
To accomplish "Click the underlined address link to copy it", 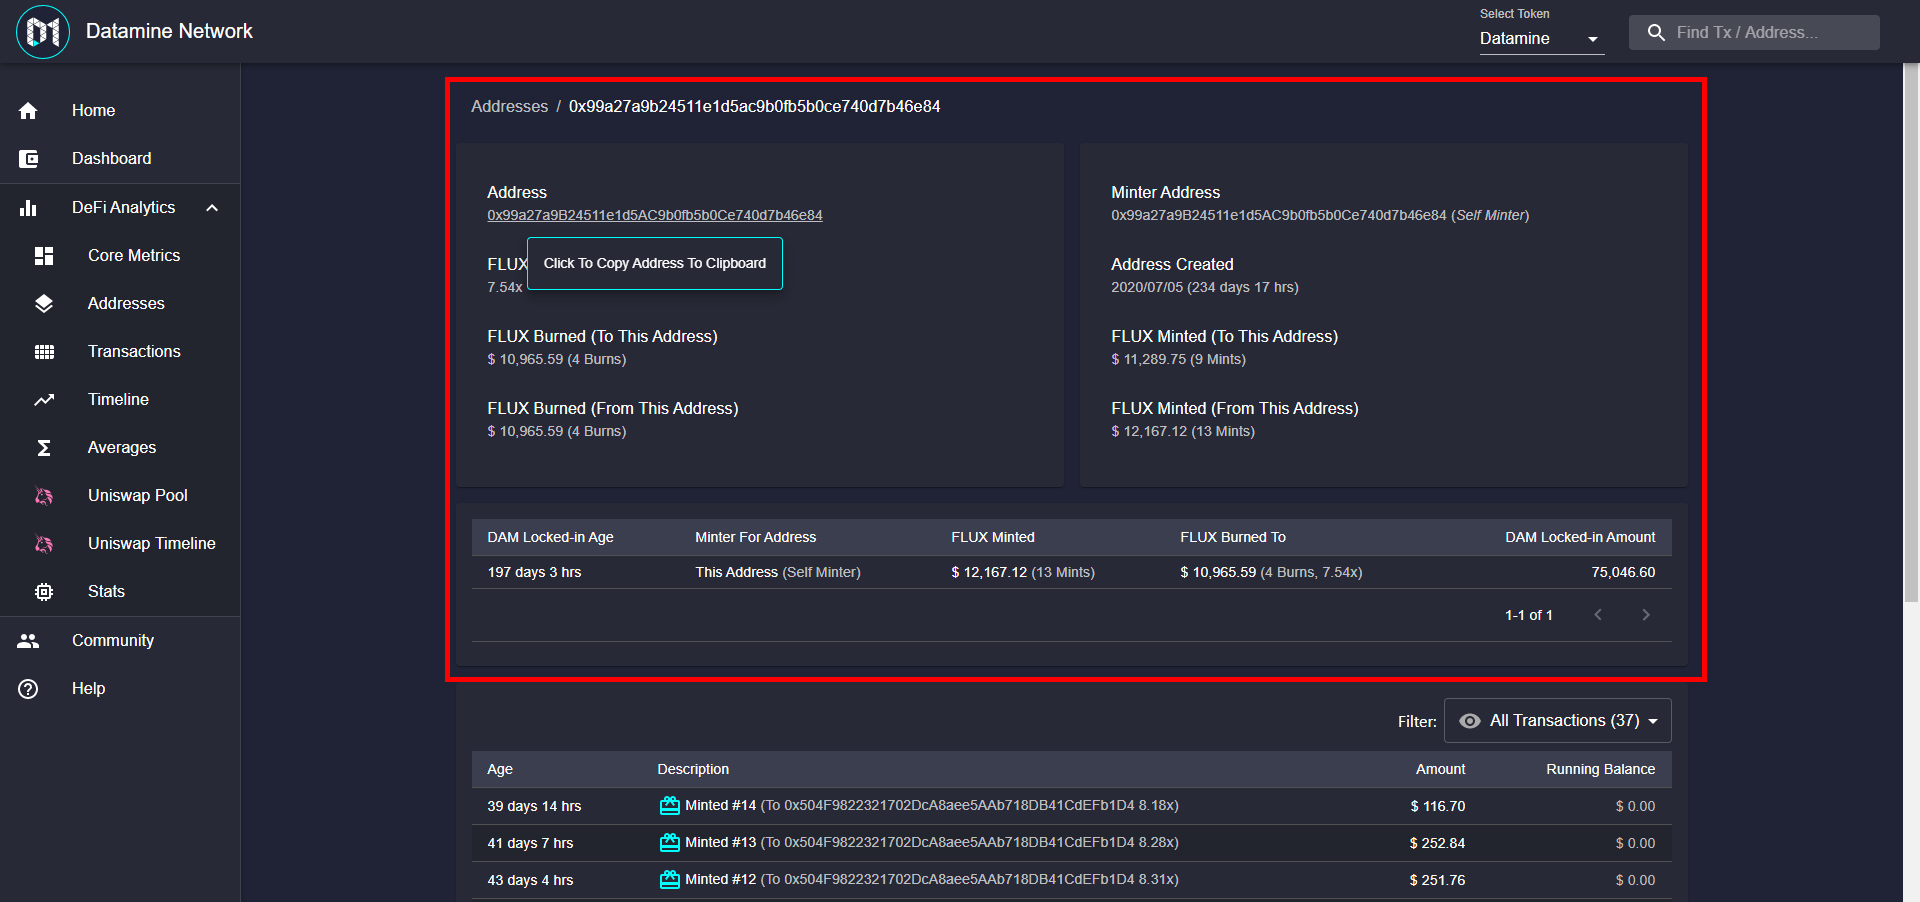I will coord(655,215).
